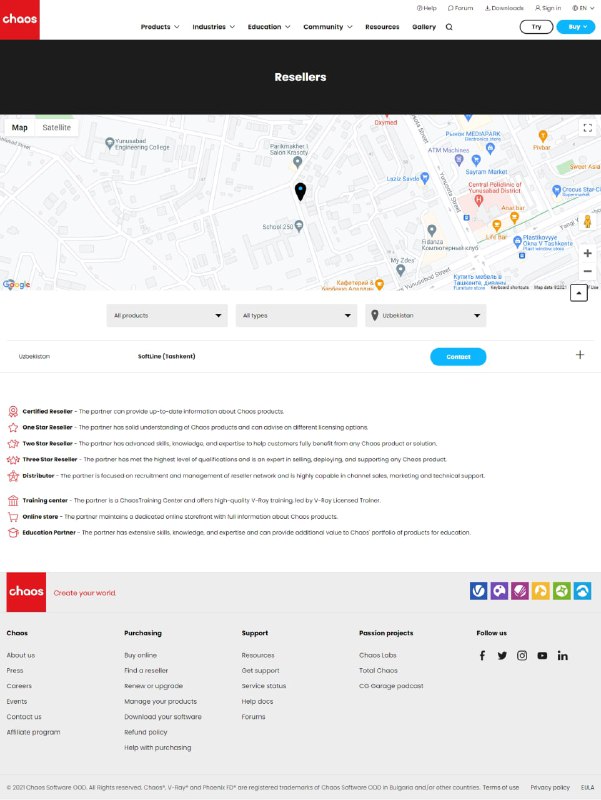The width and height of the screenshot is (601, 800).
Task: Open the site search magnifier icon
Action: [x=449, y=27]
